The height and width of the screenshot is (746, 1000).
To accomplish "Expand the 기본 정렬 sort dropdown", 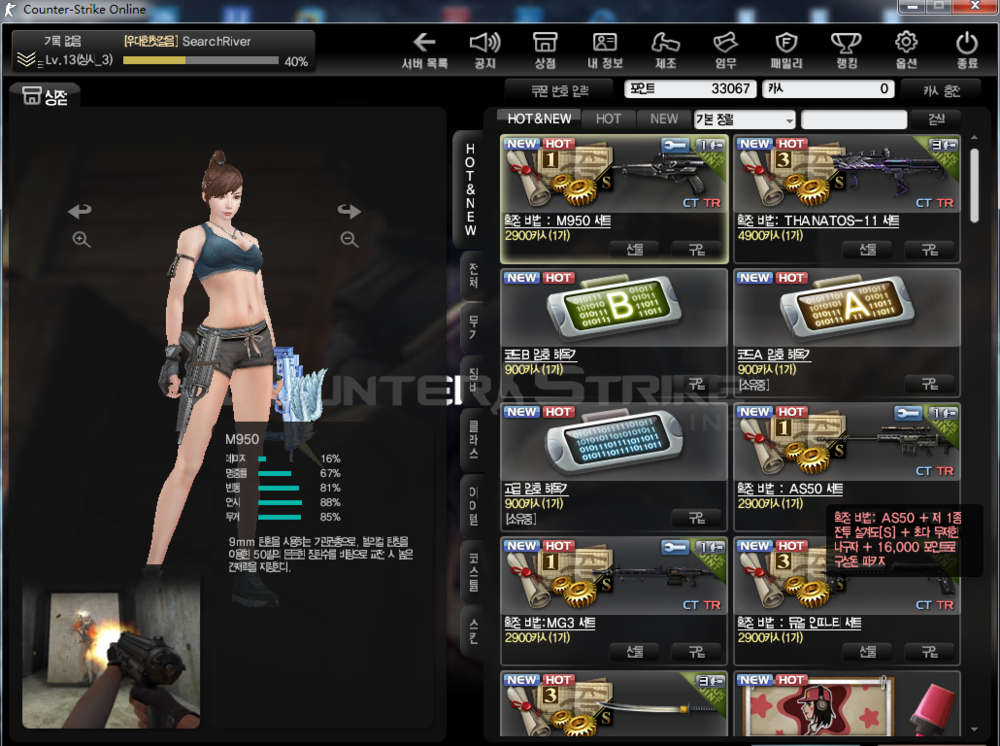I will pyautogui.click(x=745, y=119).
